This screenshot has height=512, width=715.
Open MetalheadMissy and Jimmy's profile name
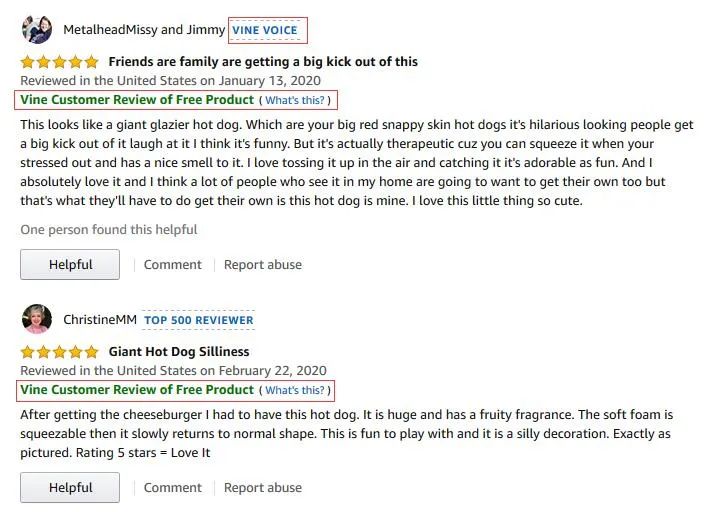(x=143, y=30)
